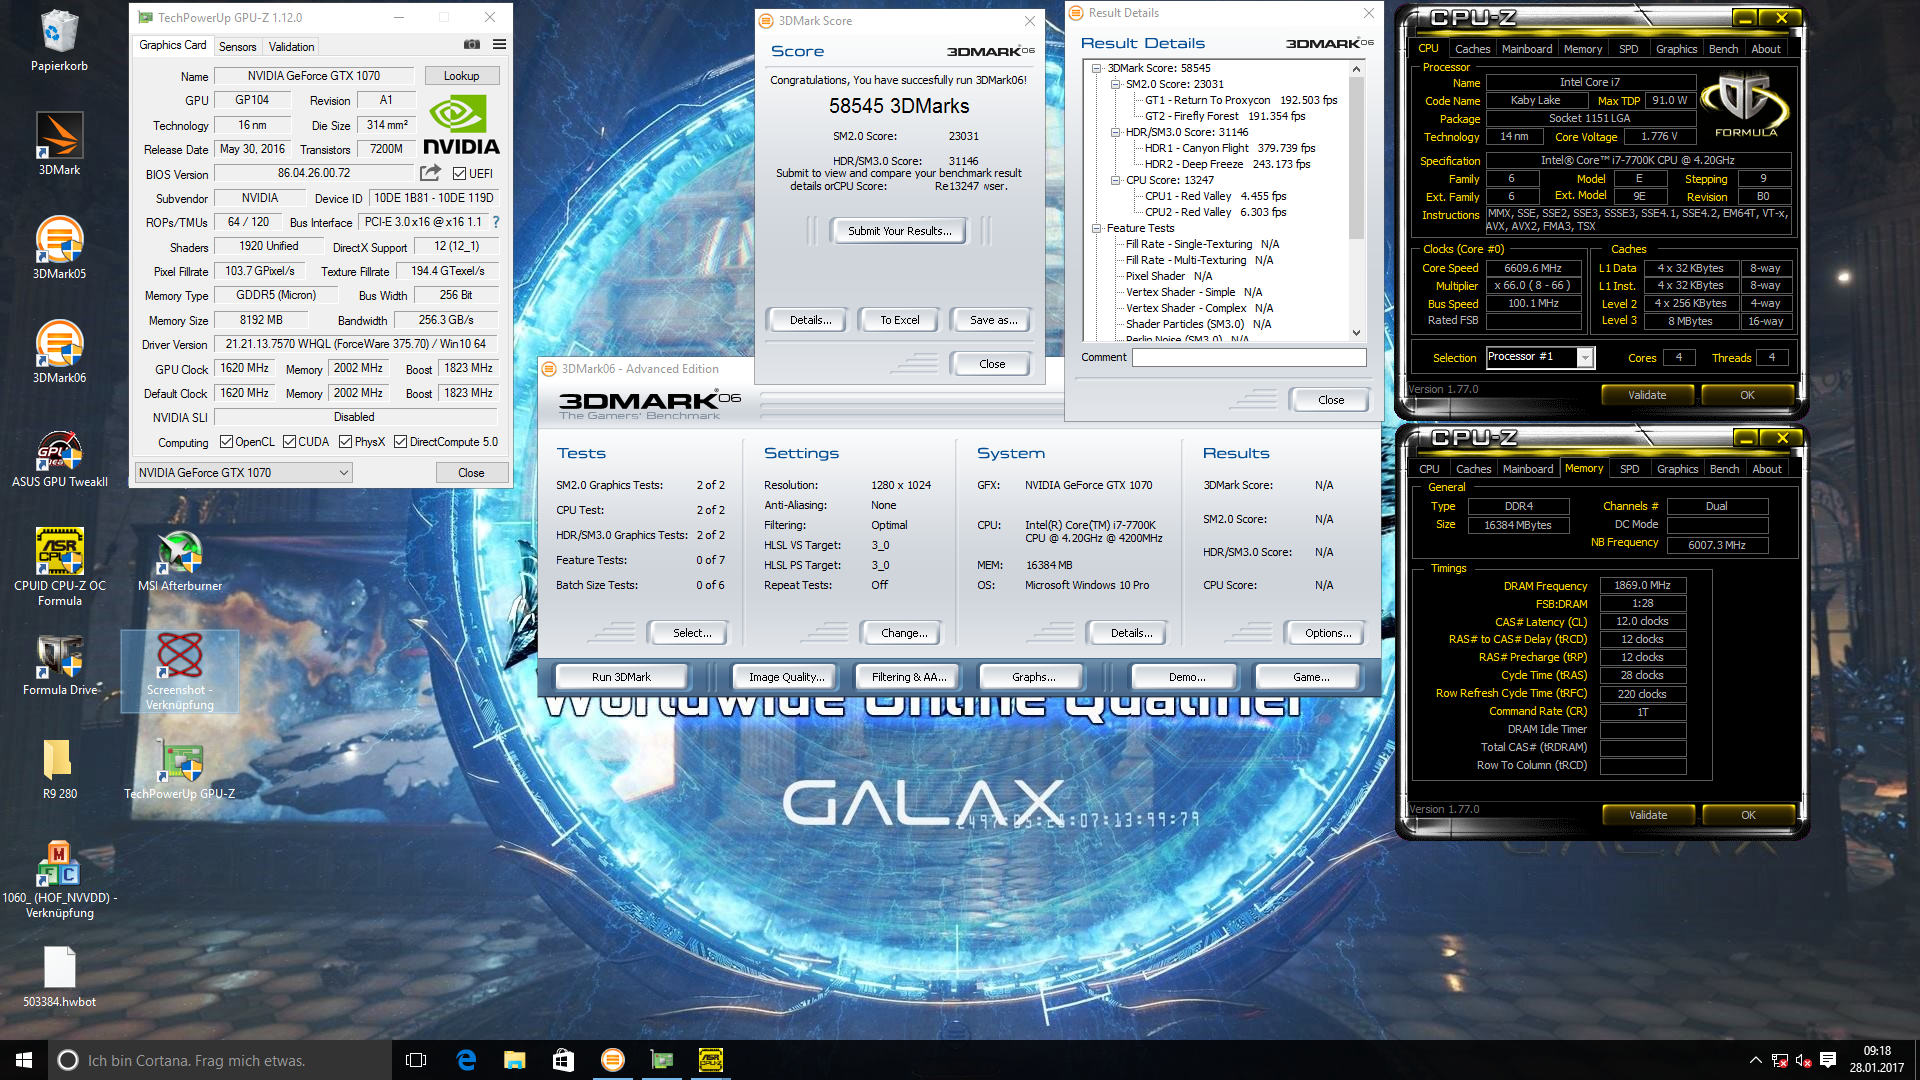Open Formula Drive desktop icon
This screenshot has height=1080, width=1920.
tap(59, 664)
